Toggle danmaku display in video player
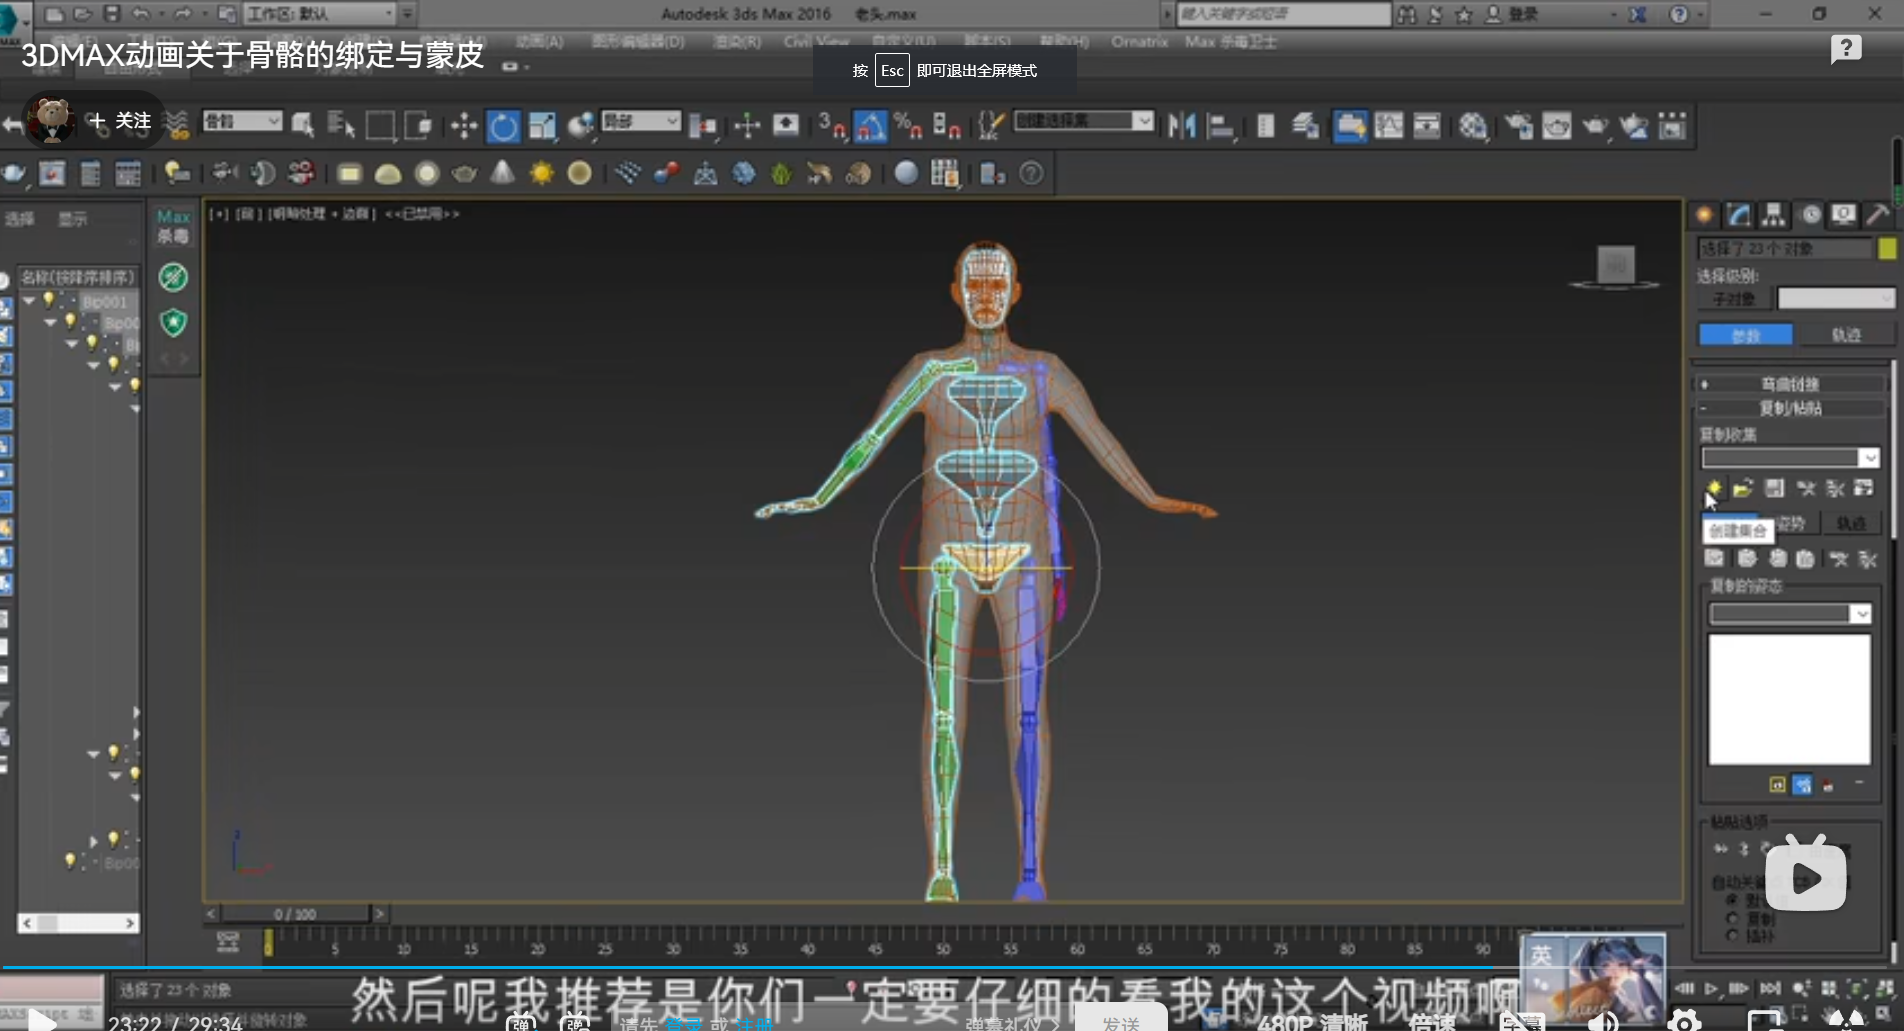This screenshot has height=1031, width=1904. [521, 1022]
